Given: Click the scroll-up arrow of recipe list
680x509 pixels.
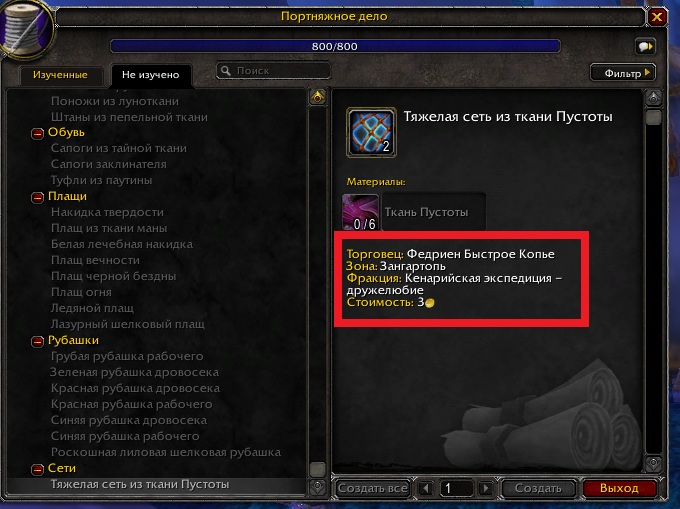Looking at the screenshot, I should [317, 97].
